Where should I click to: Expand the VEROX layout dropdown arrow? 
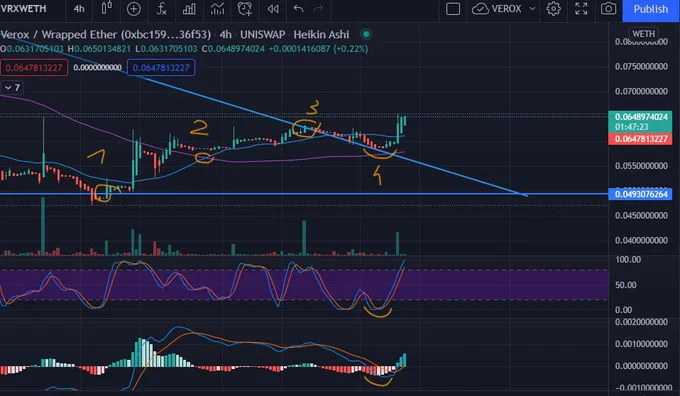pyautogui.click(x=532, y=9)
